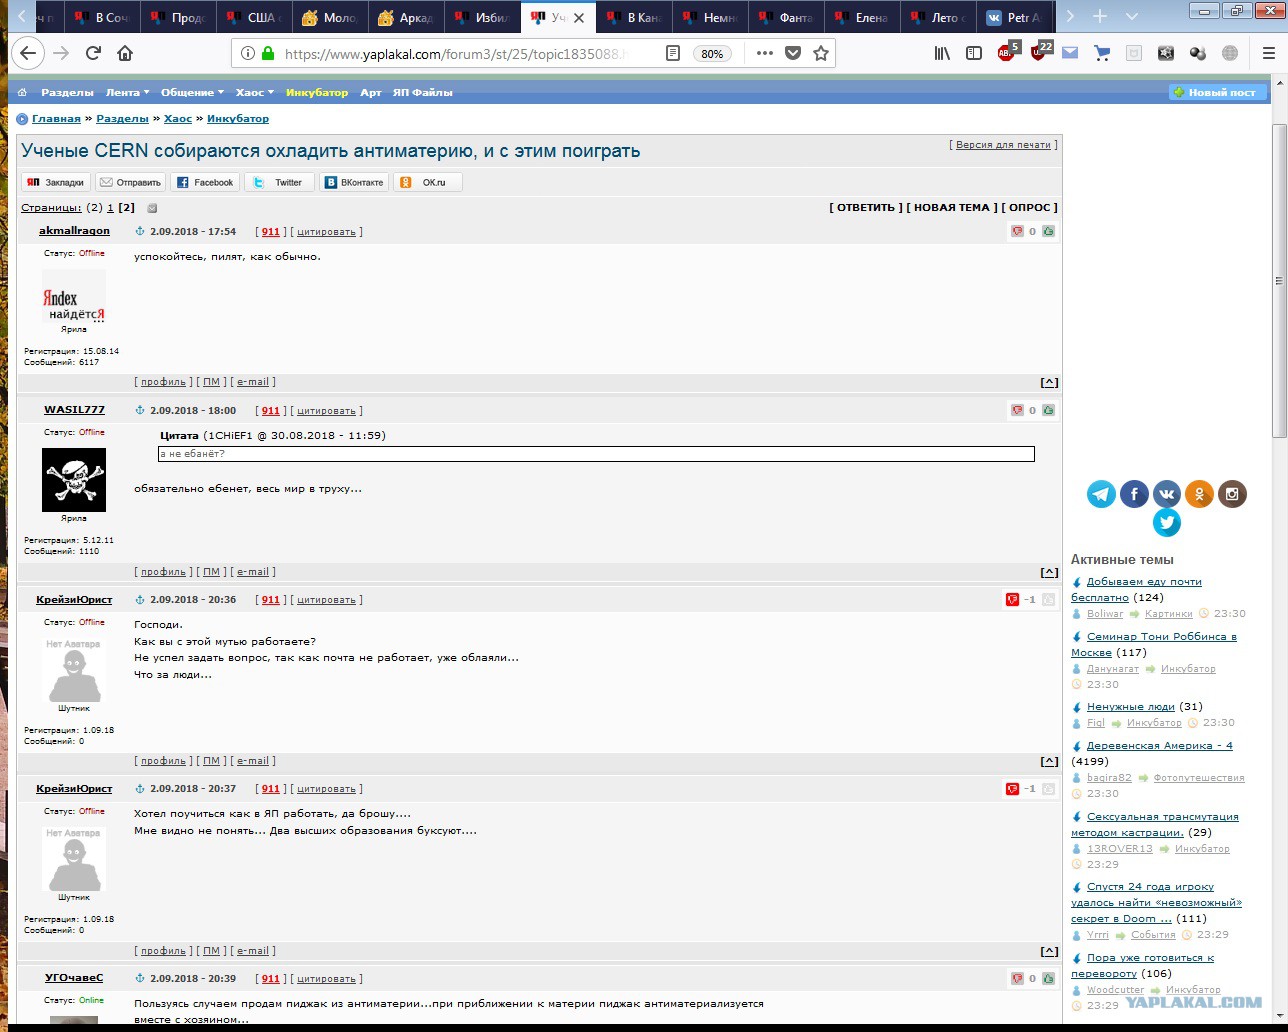This screenshot has height=1032, width=1288.
Task: Downvote УГОчавеС's post with red icon
Action: [x=1017, y=978]
